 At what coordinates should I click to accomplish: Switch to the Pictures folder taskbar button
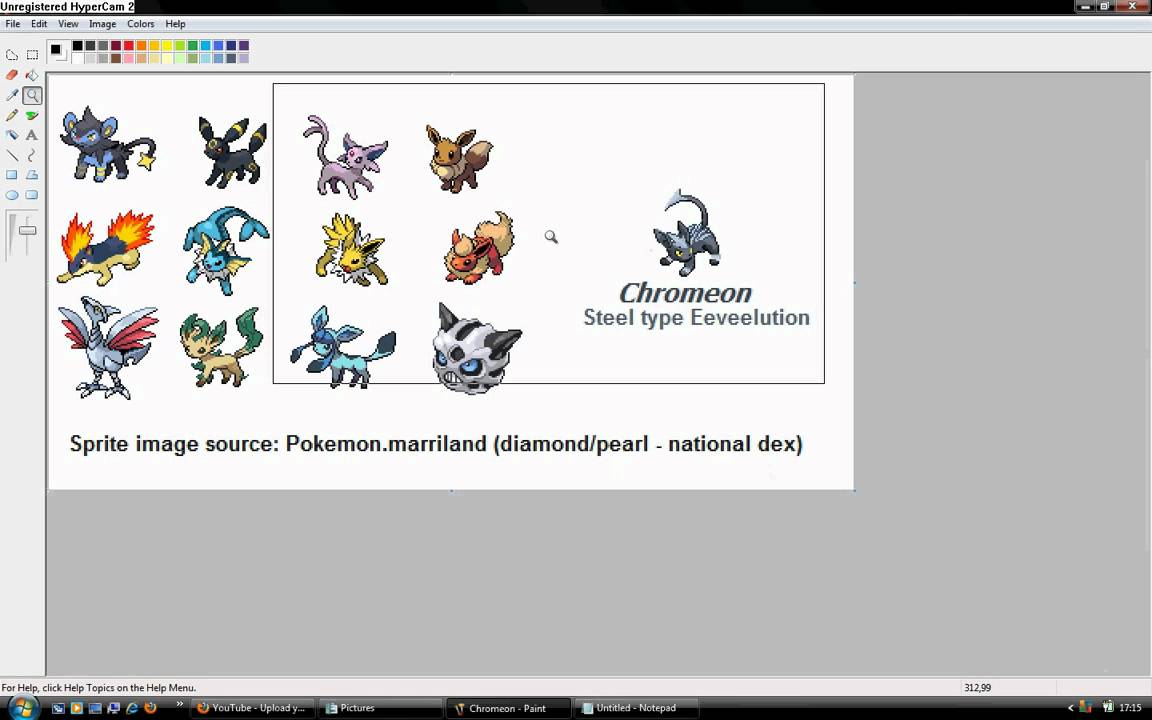coord(381,708)
